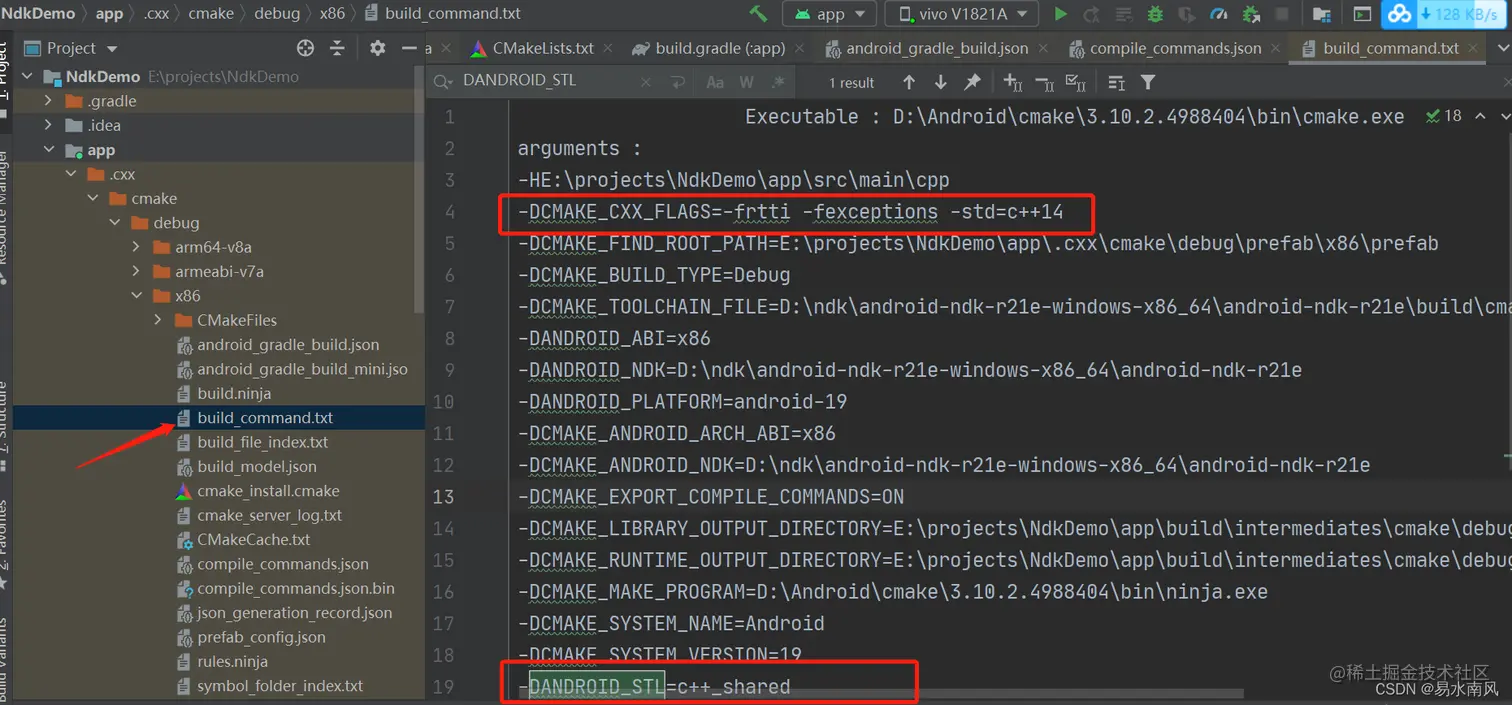Open Project Structure folder icon in toolbar
1512x705 pixels.
pyautogui.click(x=1322, y=14)
